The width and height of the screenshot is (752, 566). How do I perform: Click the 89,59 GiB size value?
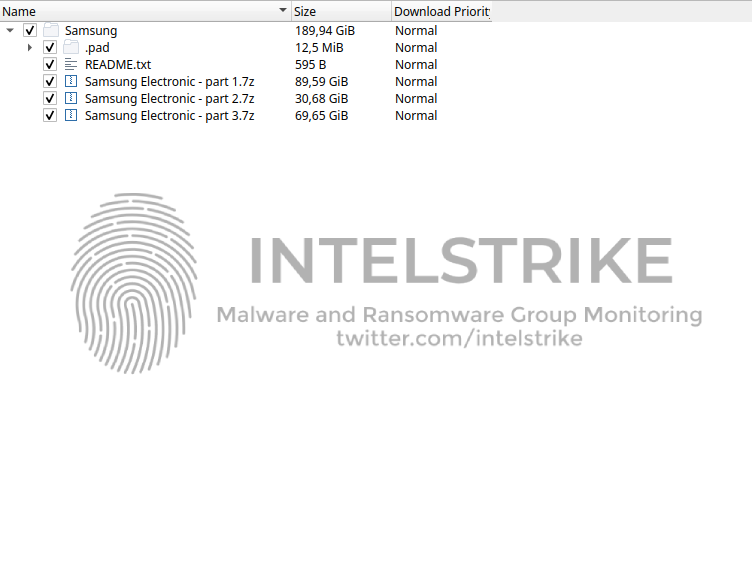point(322,82)
